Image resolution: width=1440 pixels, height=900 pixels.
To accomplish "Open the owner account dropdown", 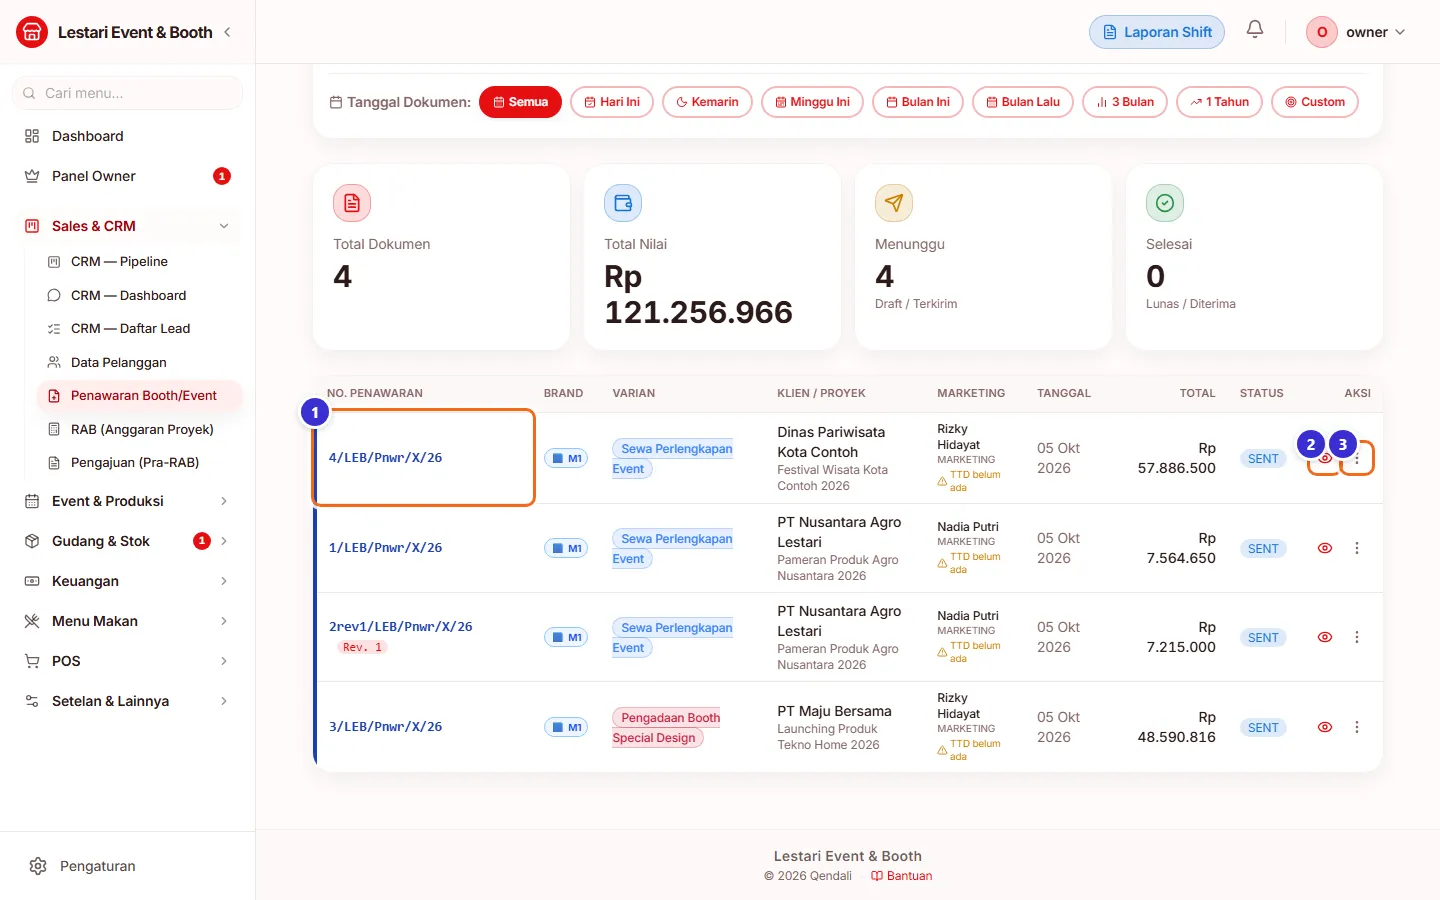I will pos(1357,32).
